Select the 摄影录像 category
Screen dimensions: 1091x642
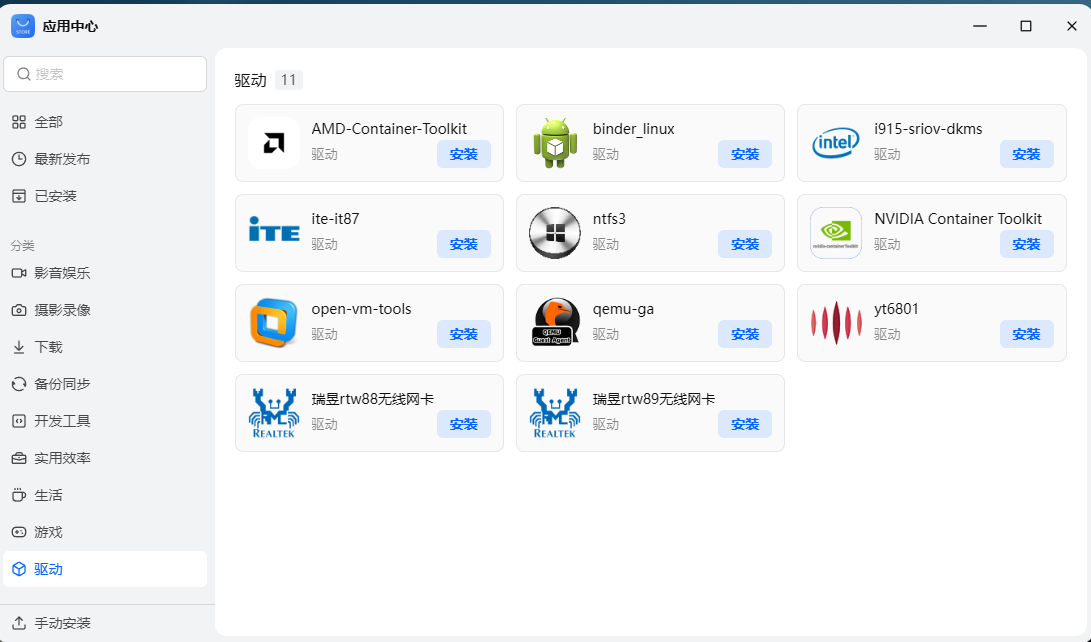click(x=105, y=310)
